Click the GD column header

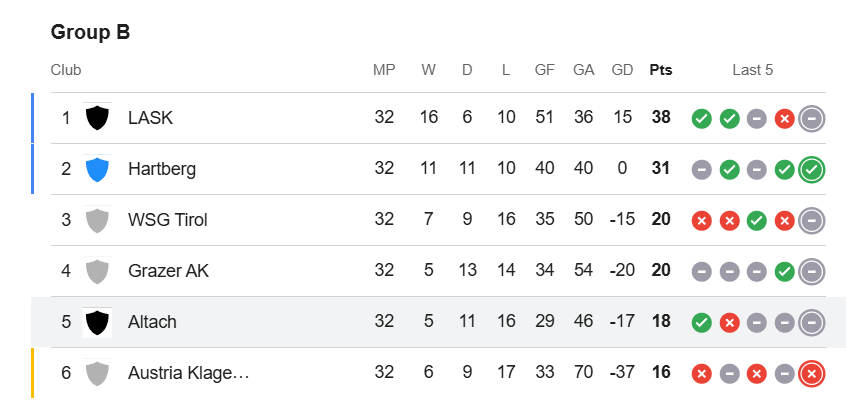tap(622, 70)
